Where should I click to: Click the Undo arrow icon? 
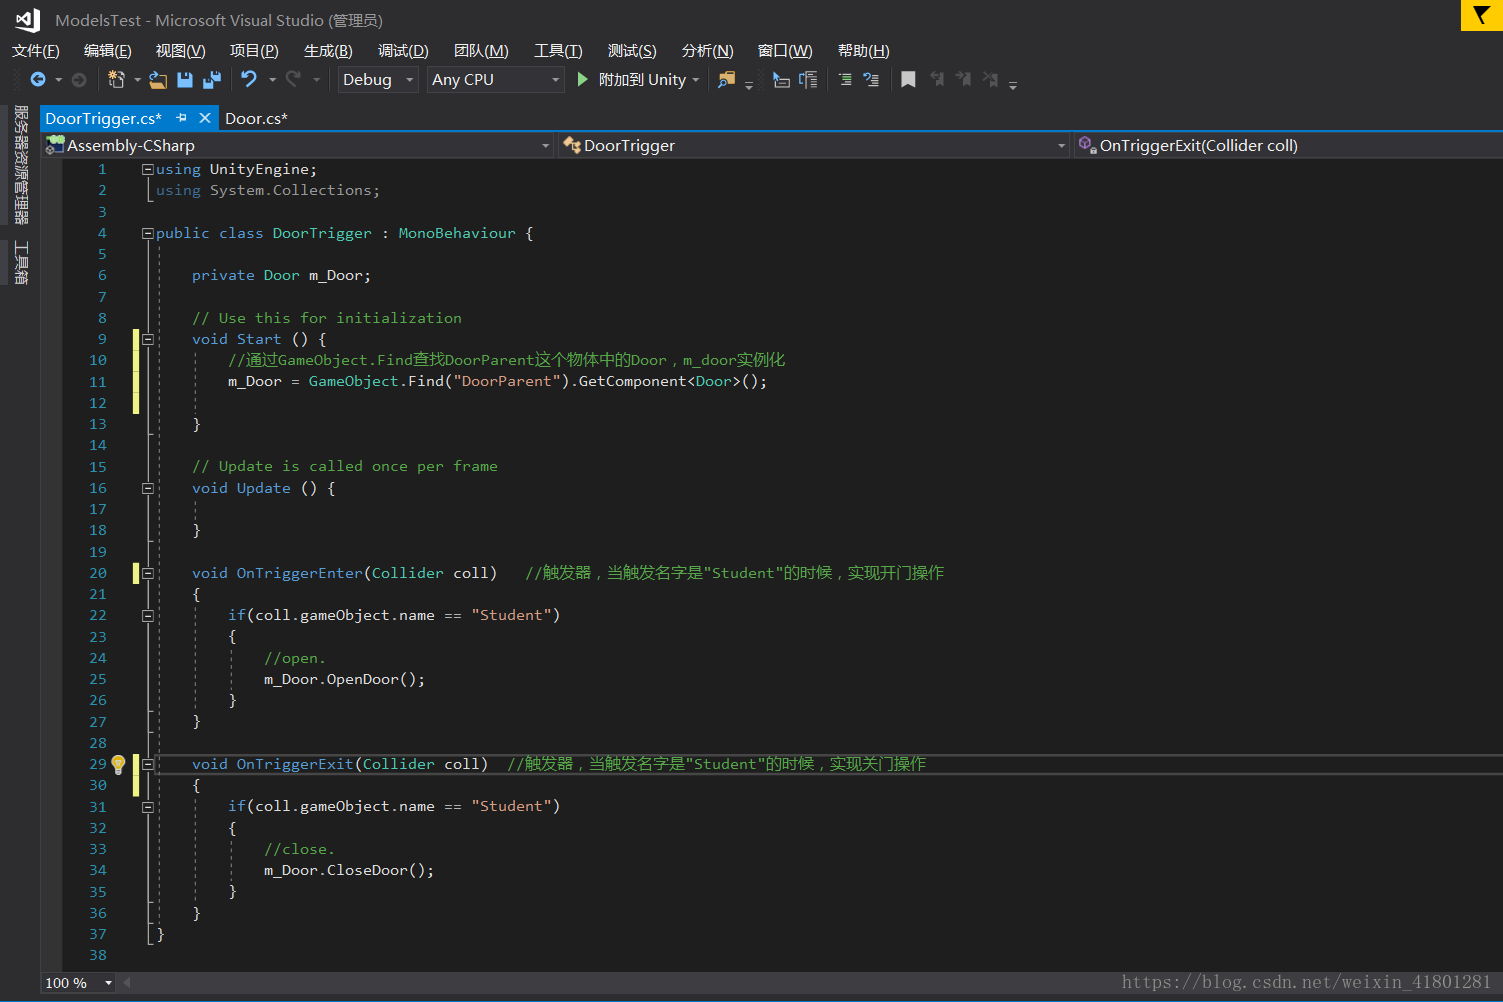(x=249, y=79)
